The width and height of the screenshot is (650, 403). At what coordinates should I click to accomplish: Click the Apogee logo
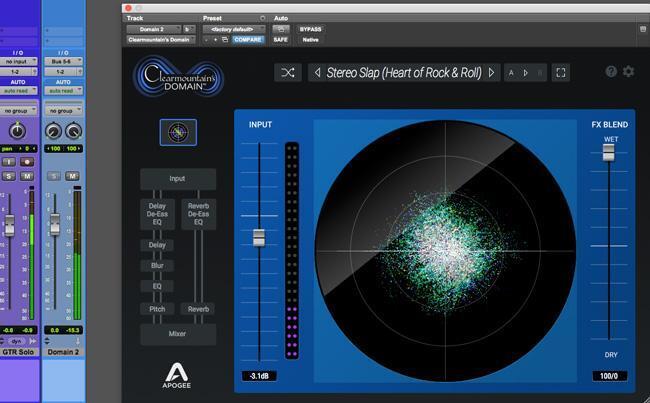pos(177,376)
